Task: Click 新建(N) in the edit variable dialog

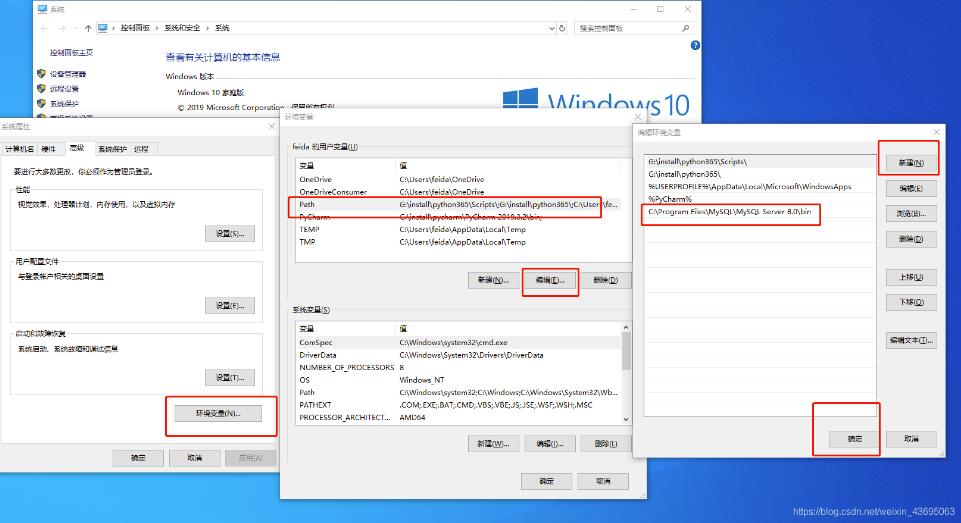Action: [x=911, y=162]
